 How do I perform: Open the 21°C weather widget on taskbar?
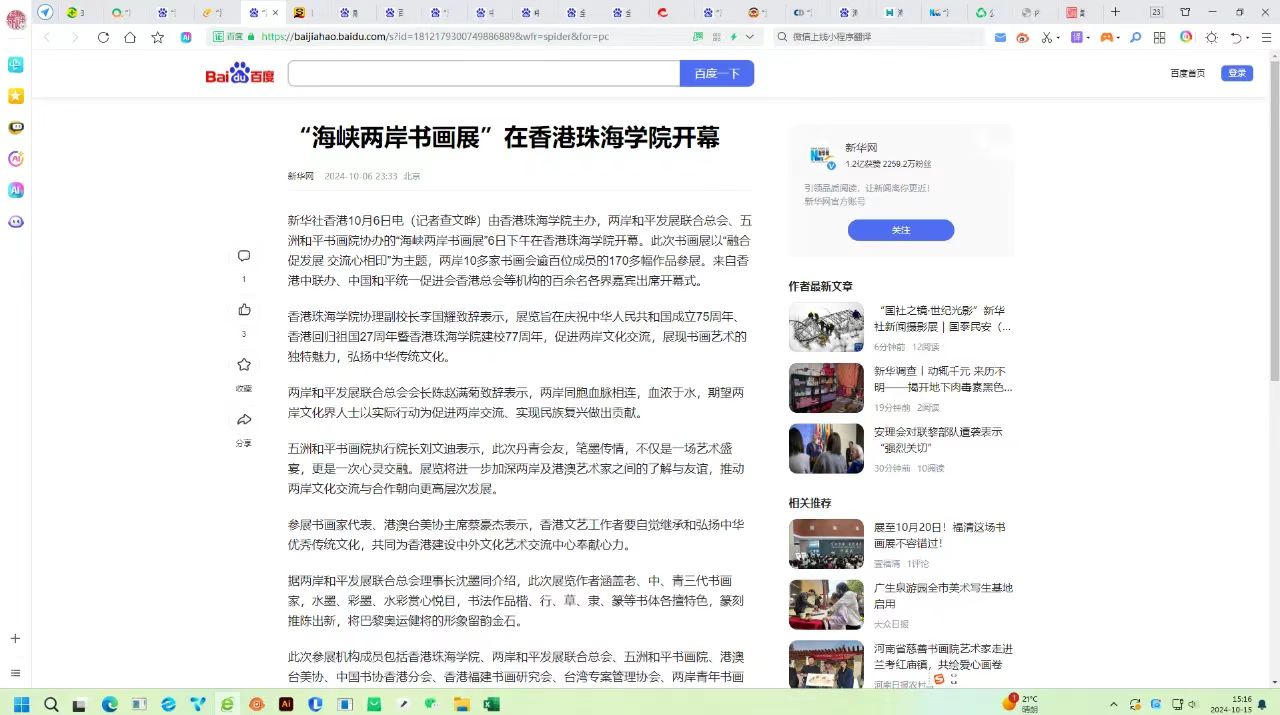pyautogui.click(x=1020, y=704)
